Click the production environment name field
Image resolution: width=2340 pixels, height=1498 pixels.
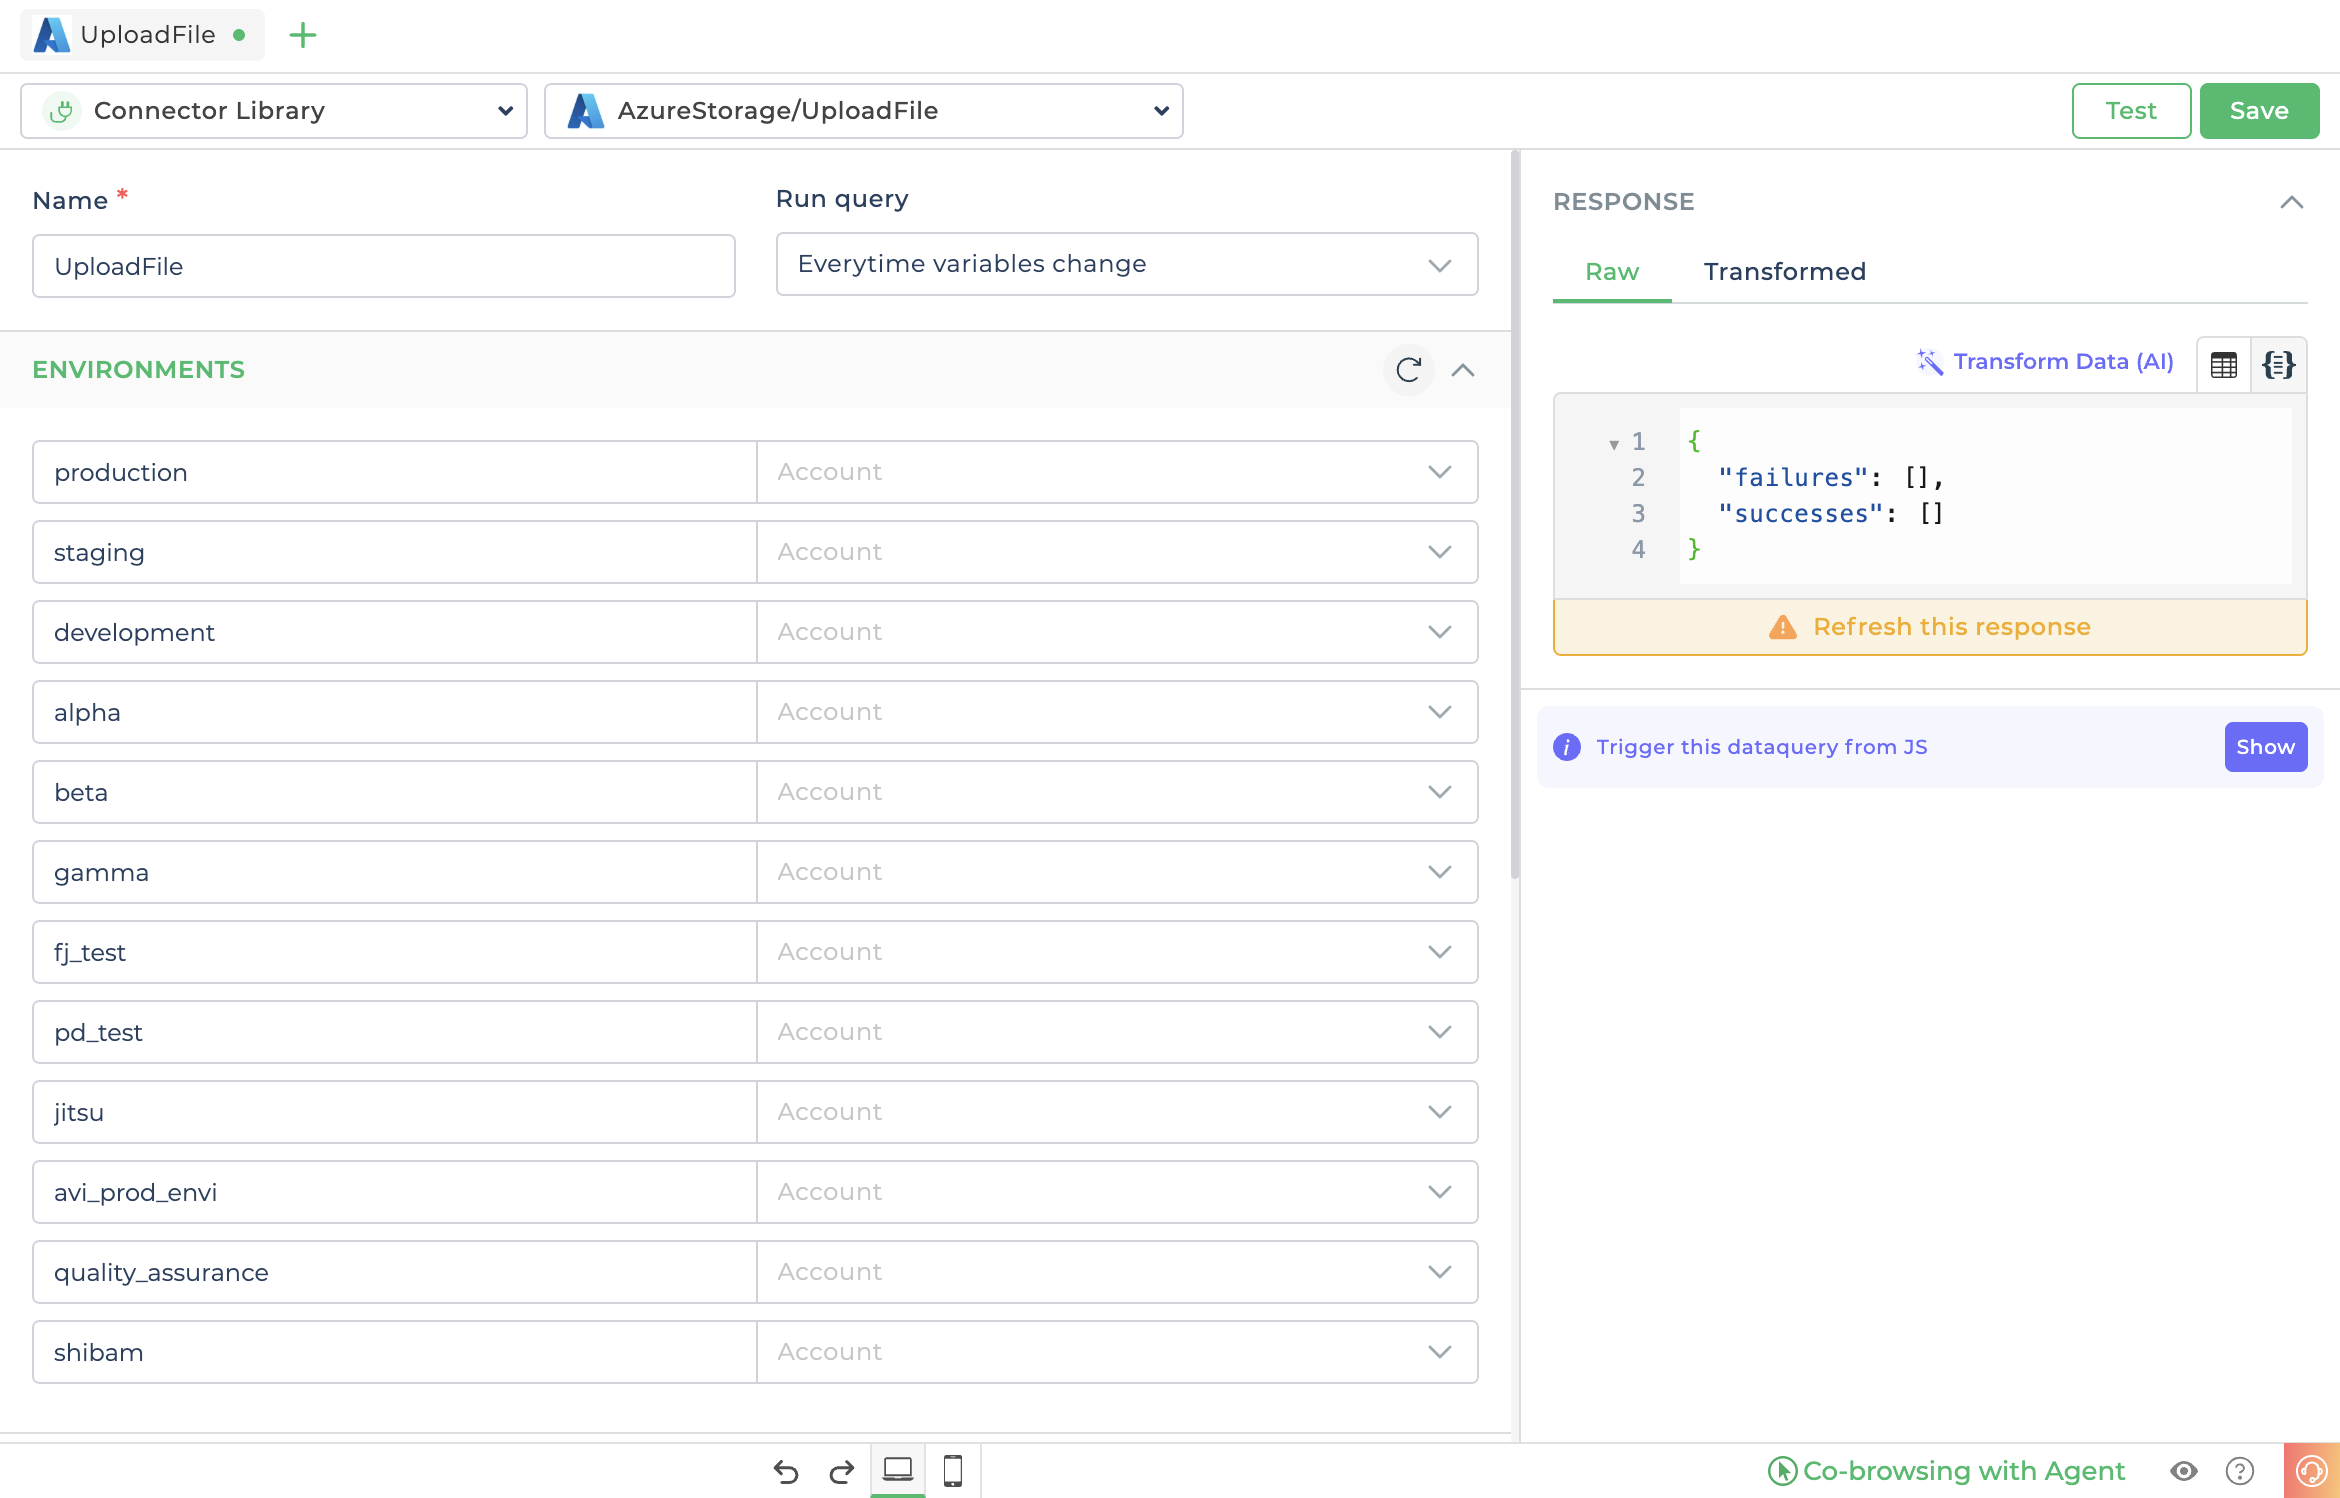click(x=395, y=472)
